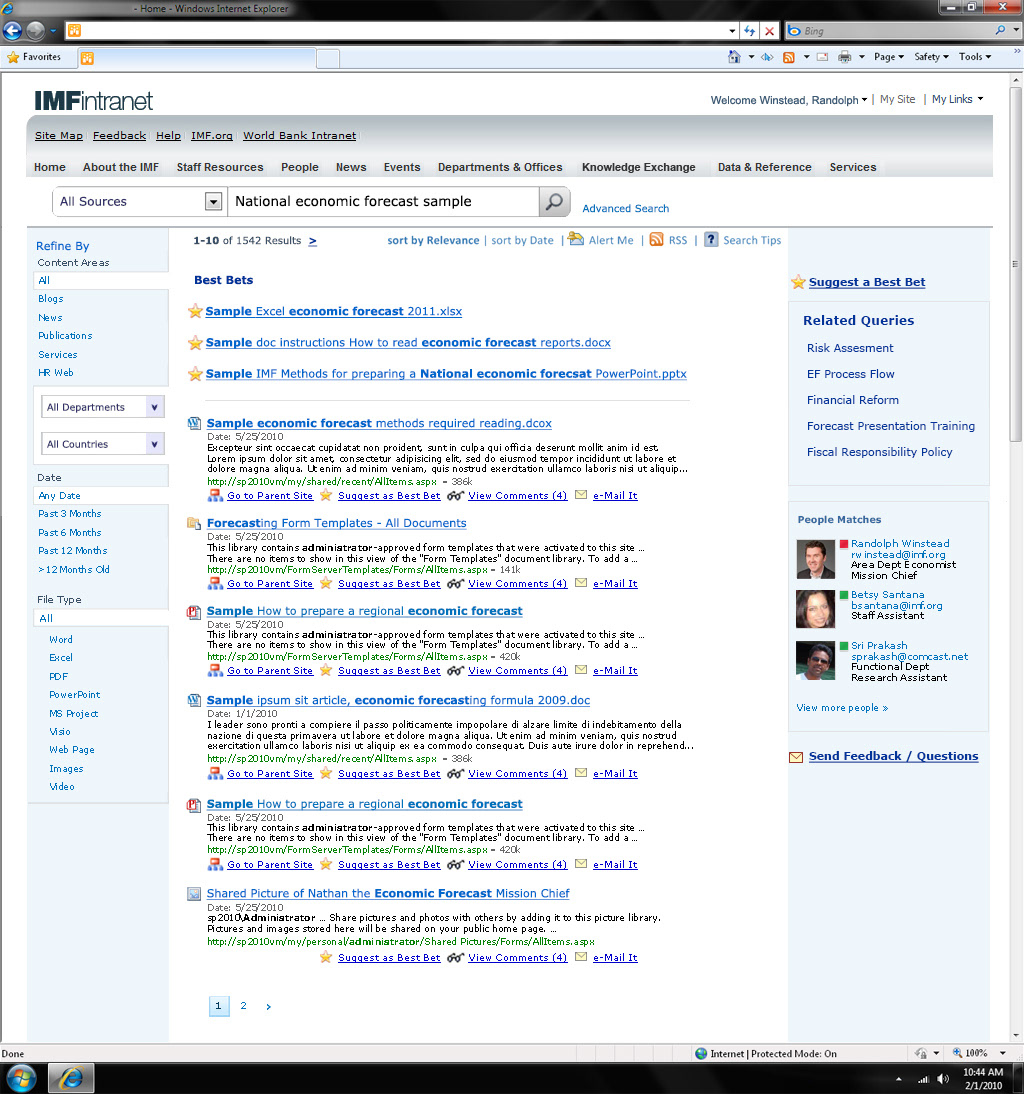
Task: Click Word icon beside methods required reading result
Action: (x=195, y=423)
